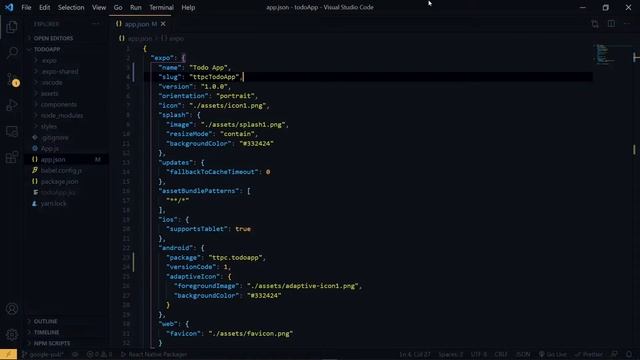Open the Go menu

click(x=118, y=7)
